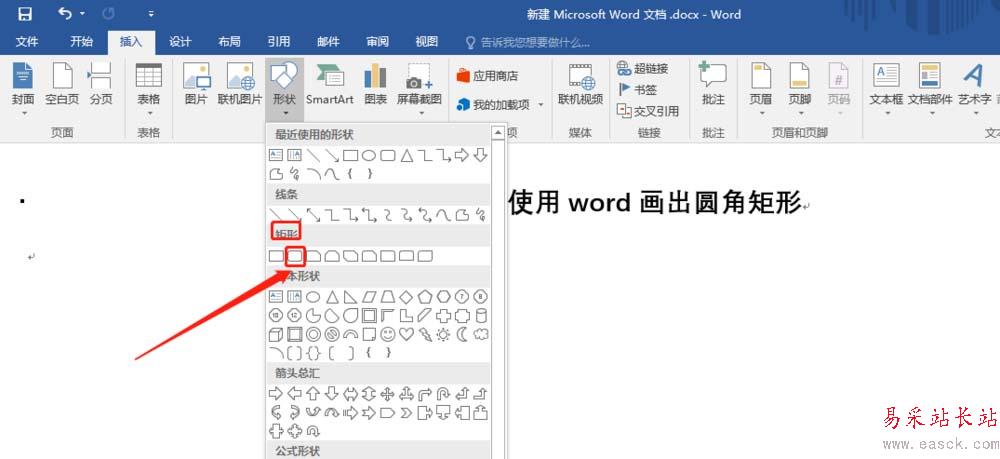1000x459 pixels.
Task: Switch to the 邮件 tab
Action: pyautogui.click(x=328, y=42)
